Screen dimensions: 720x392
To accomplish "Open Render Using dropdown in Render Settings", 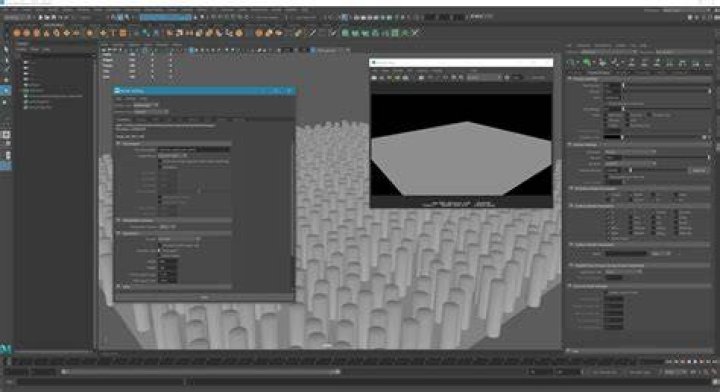I will point(151,112).
